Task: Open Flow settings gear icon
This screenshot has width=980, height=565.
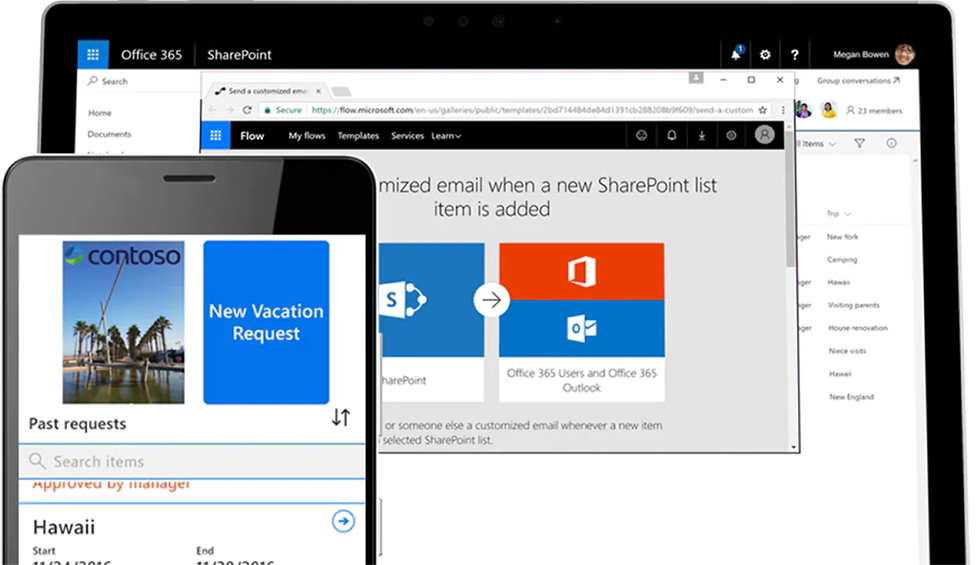Action: pyautogui.click(x=731, y=135)
